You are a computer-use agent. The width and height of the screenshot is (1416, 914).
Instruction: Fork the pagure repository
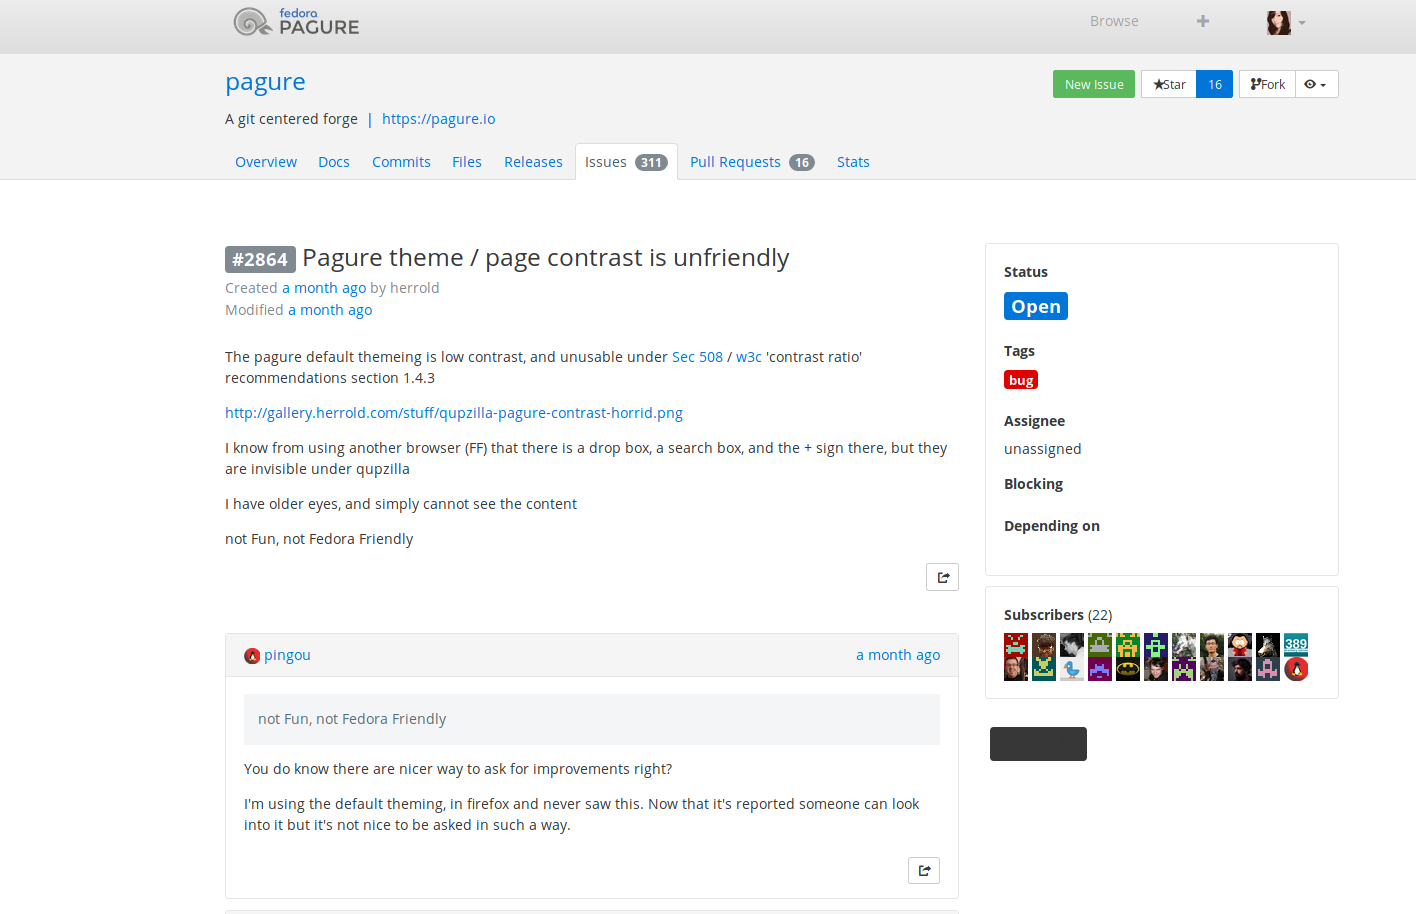tap(1267, 84)
